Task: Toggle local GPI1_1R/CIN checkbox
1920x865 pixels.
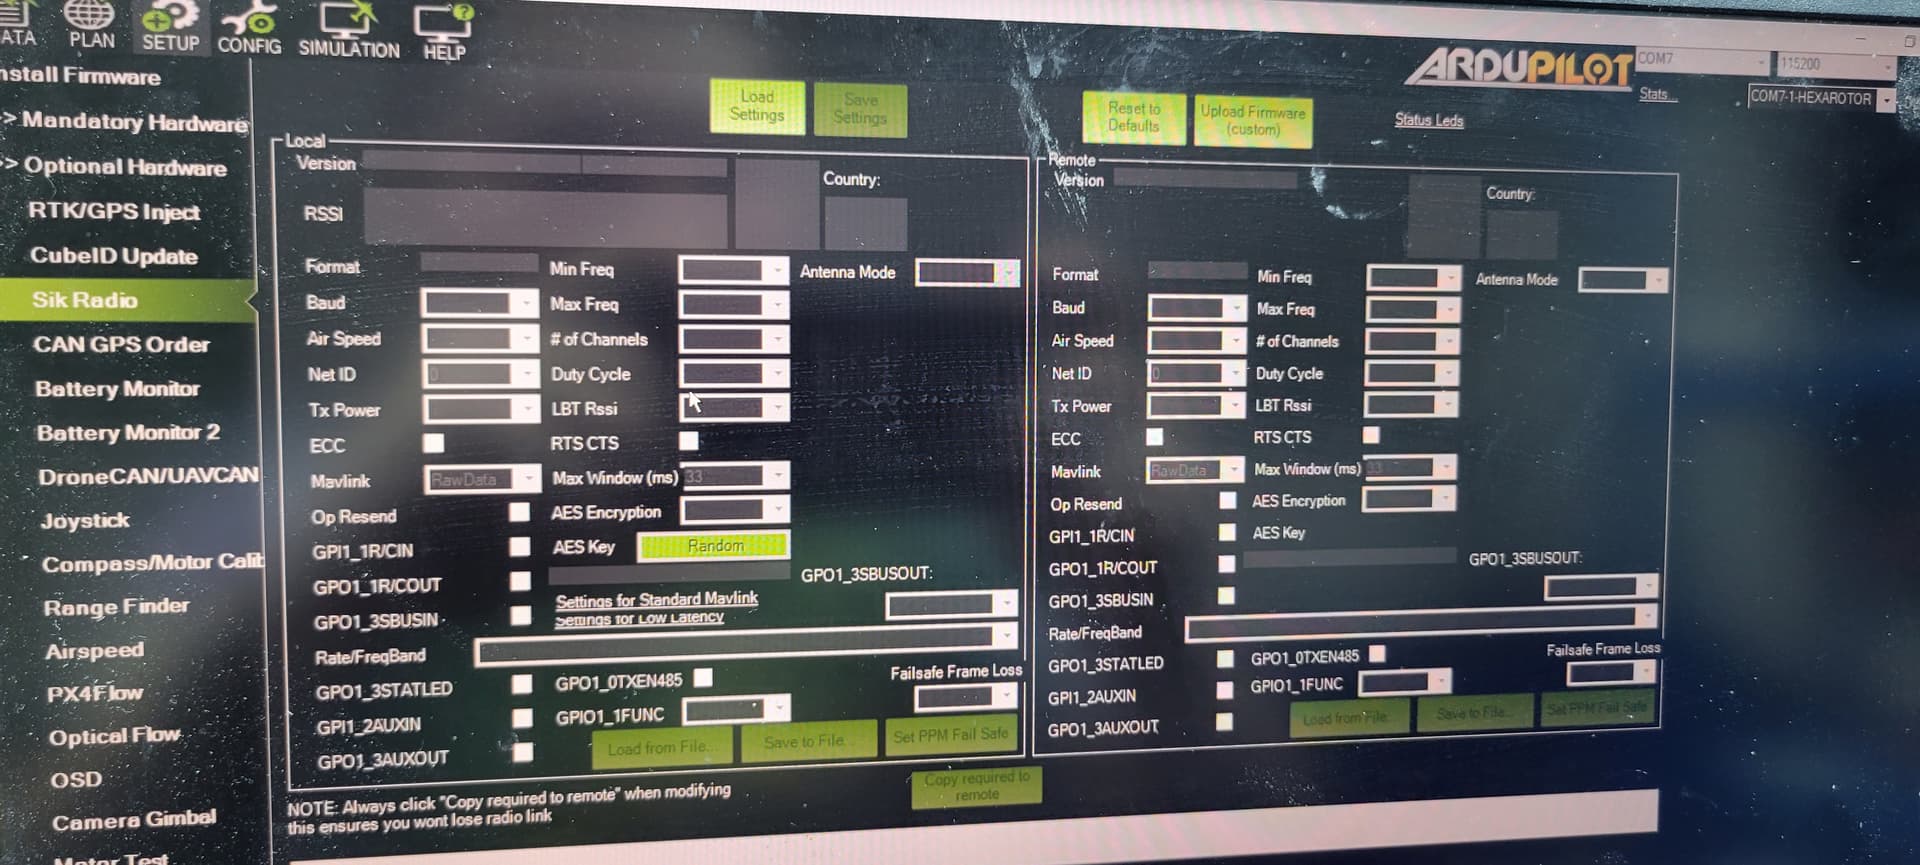Action: tap(519, 546)
